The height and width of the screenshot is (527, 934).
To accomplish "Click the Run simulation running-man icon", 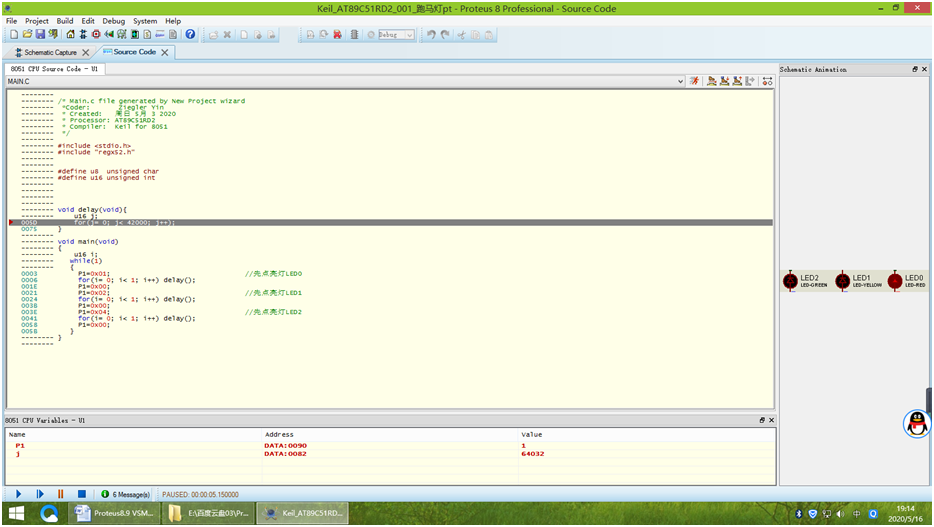I will pyautogui.click(x=695, y=81).
